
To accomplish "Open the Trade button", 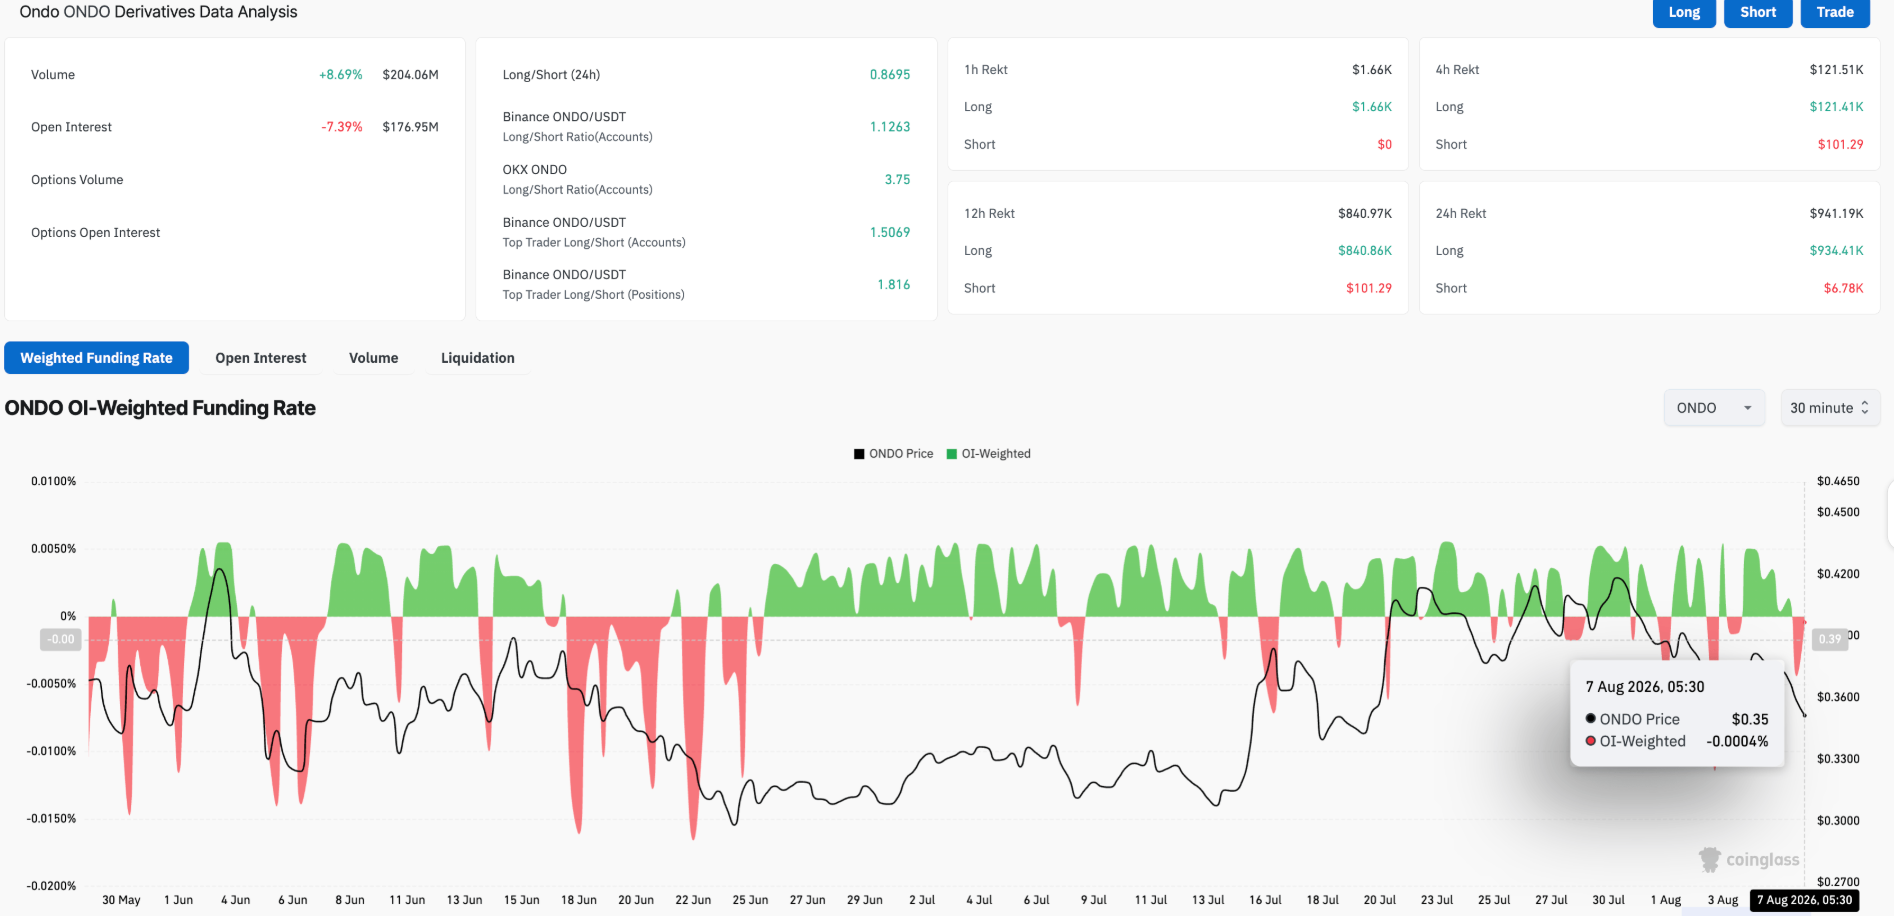I will coord(1835,13).
